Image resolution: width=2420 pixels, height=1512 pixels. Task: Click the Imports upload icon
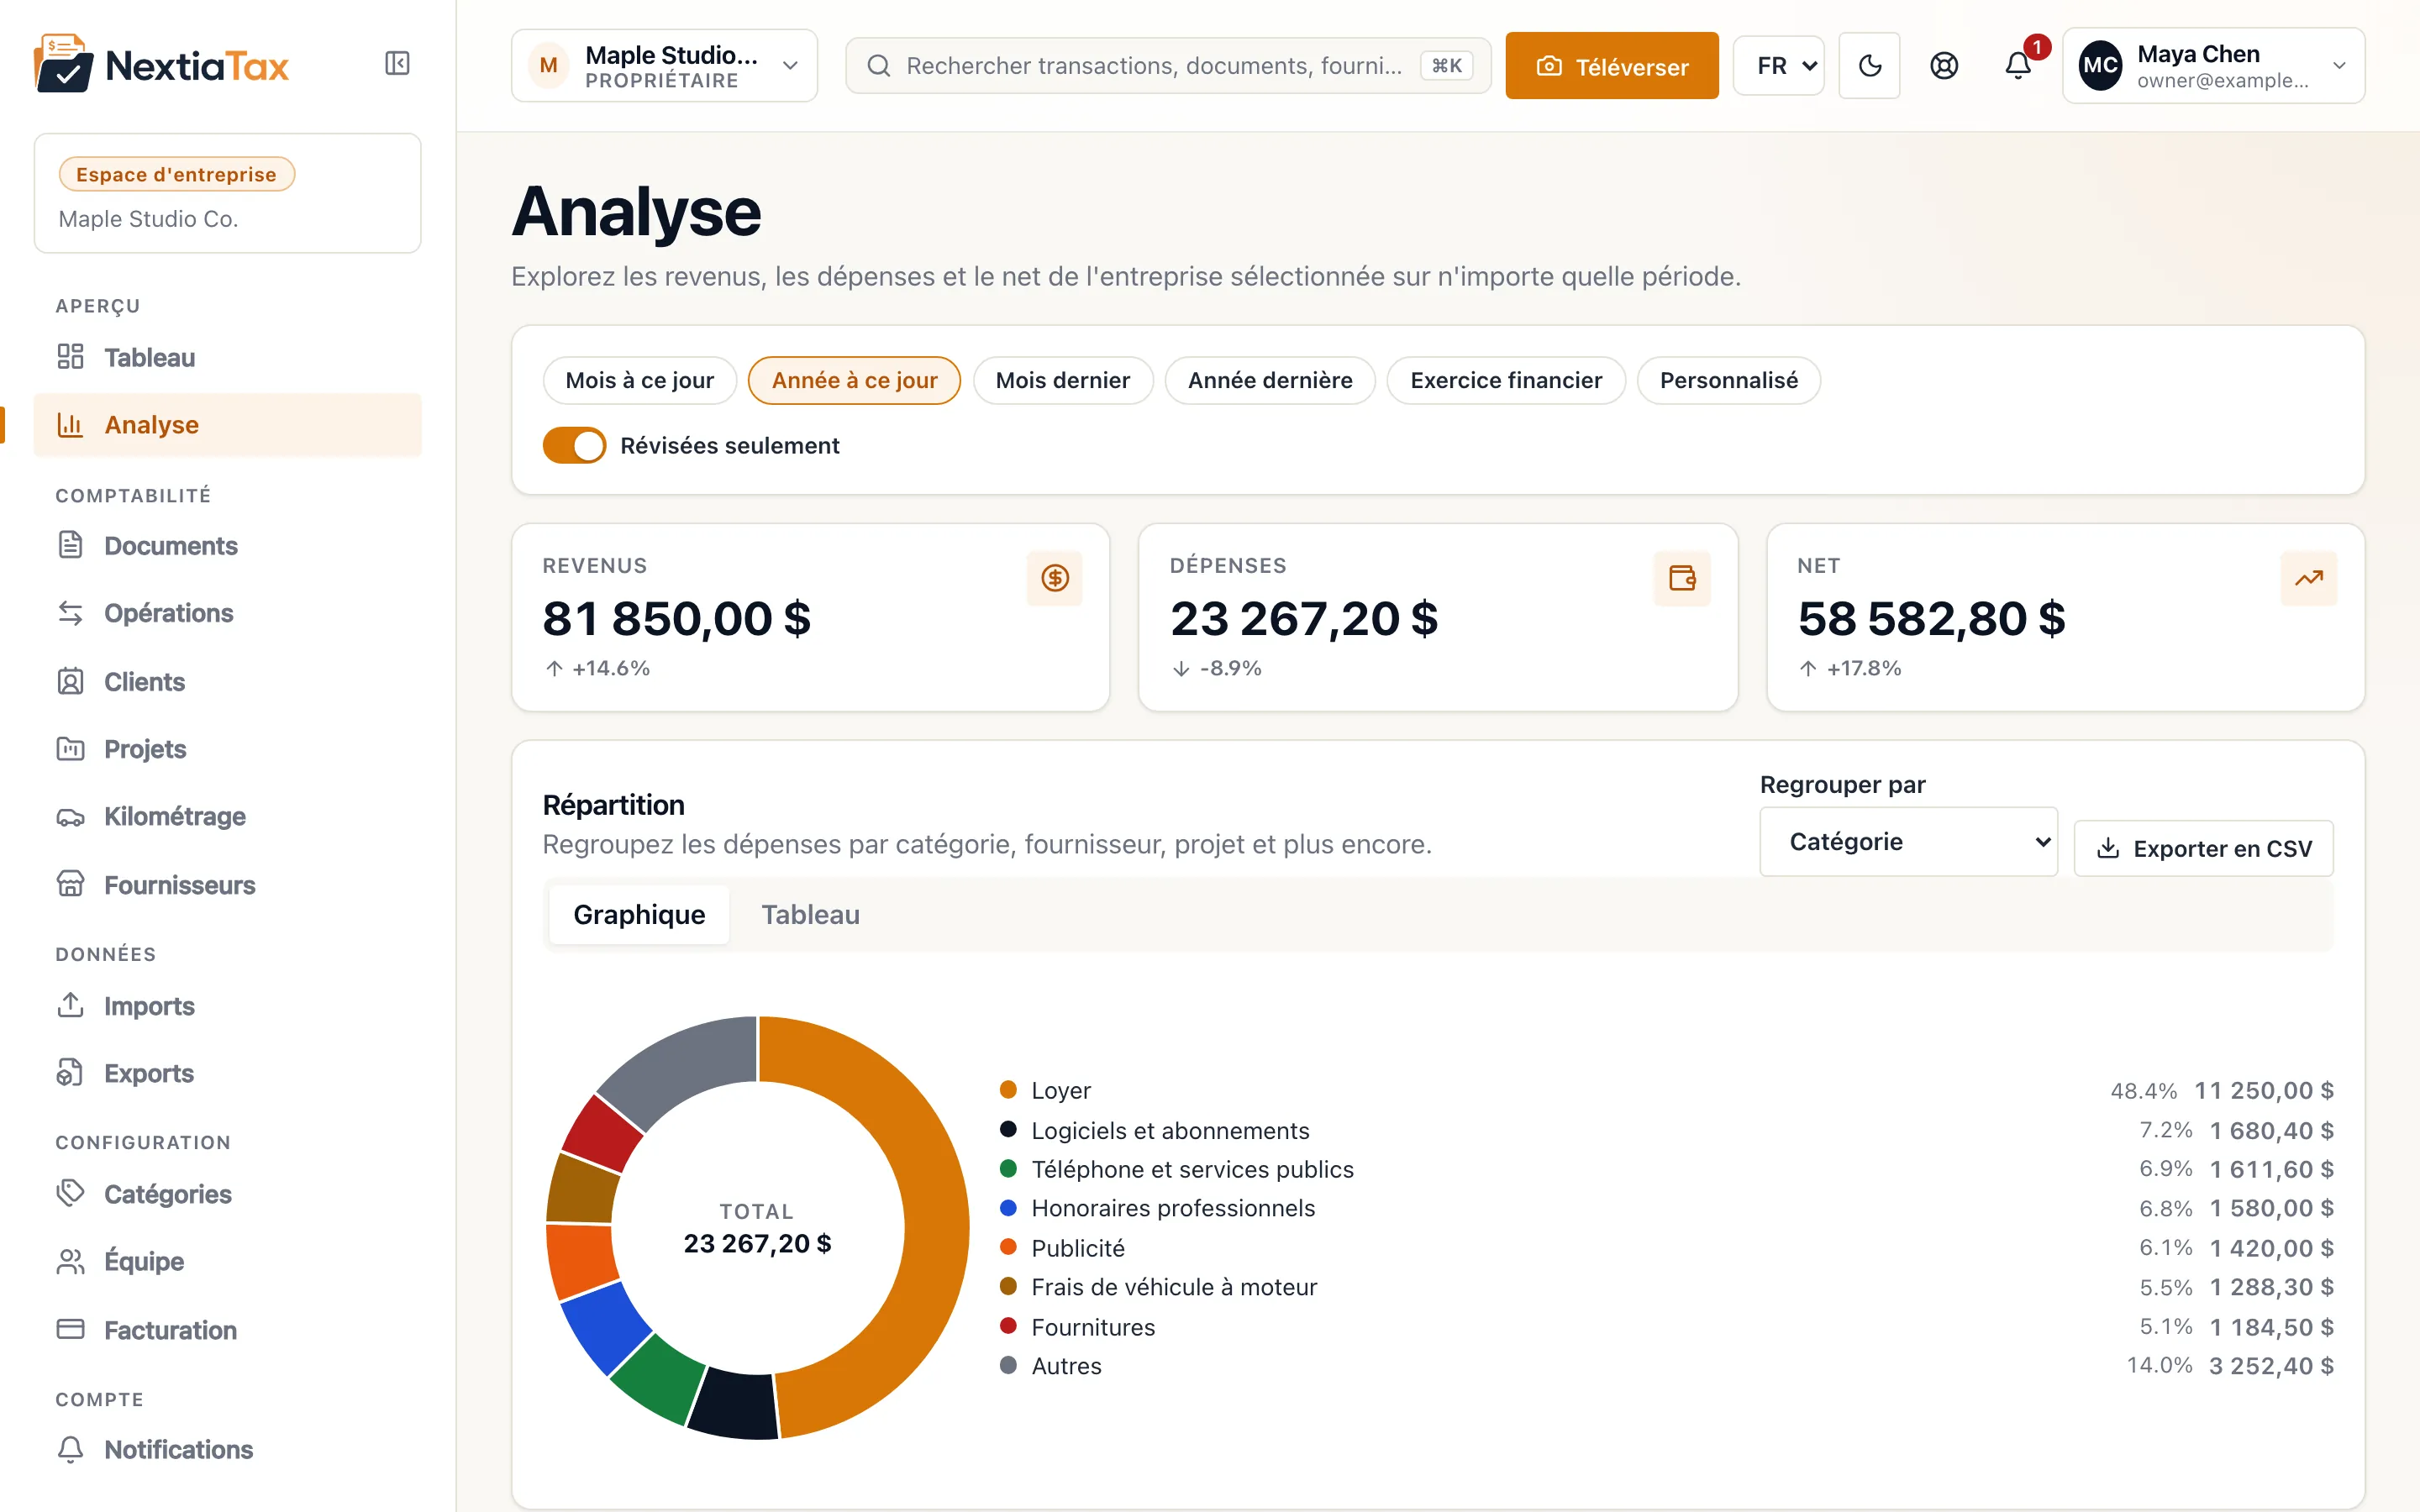70,1005
